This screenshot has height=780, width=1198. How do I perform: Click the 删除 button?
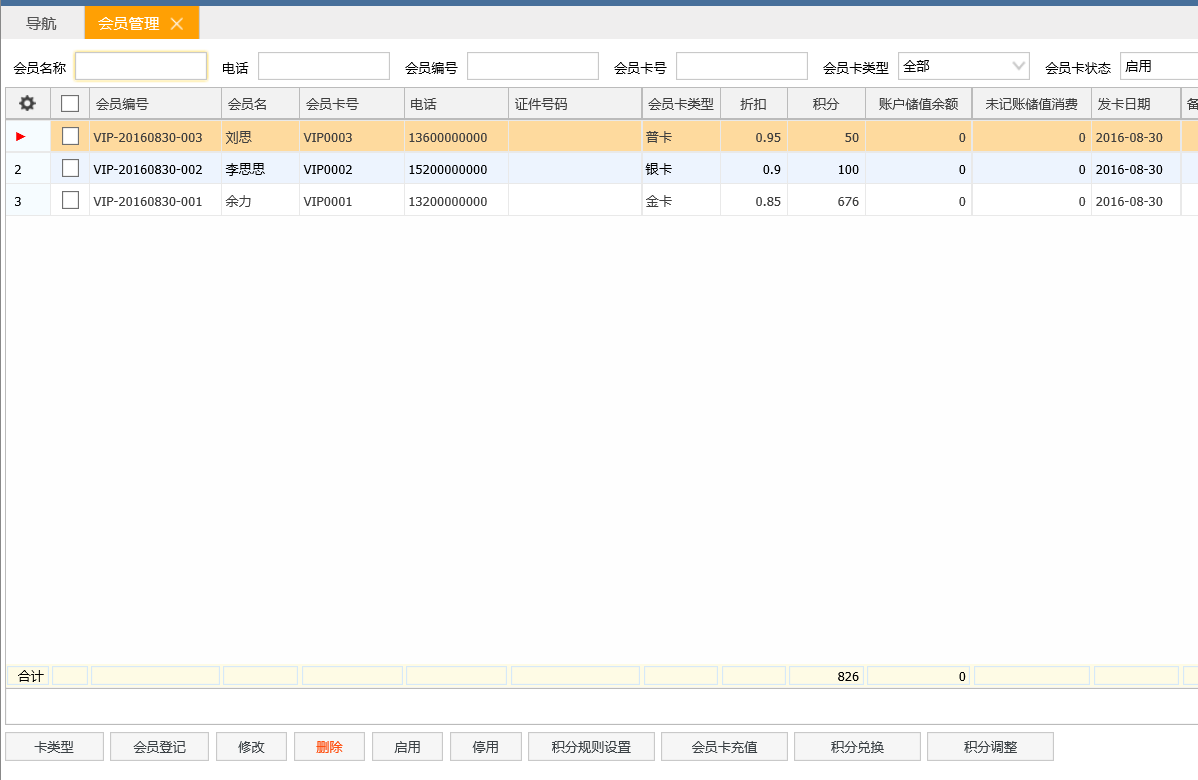coord(329,746)
